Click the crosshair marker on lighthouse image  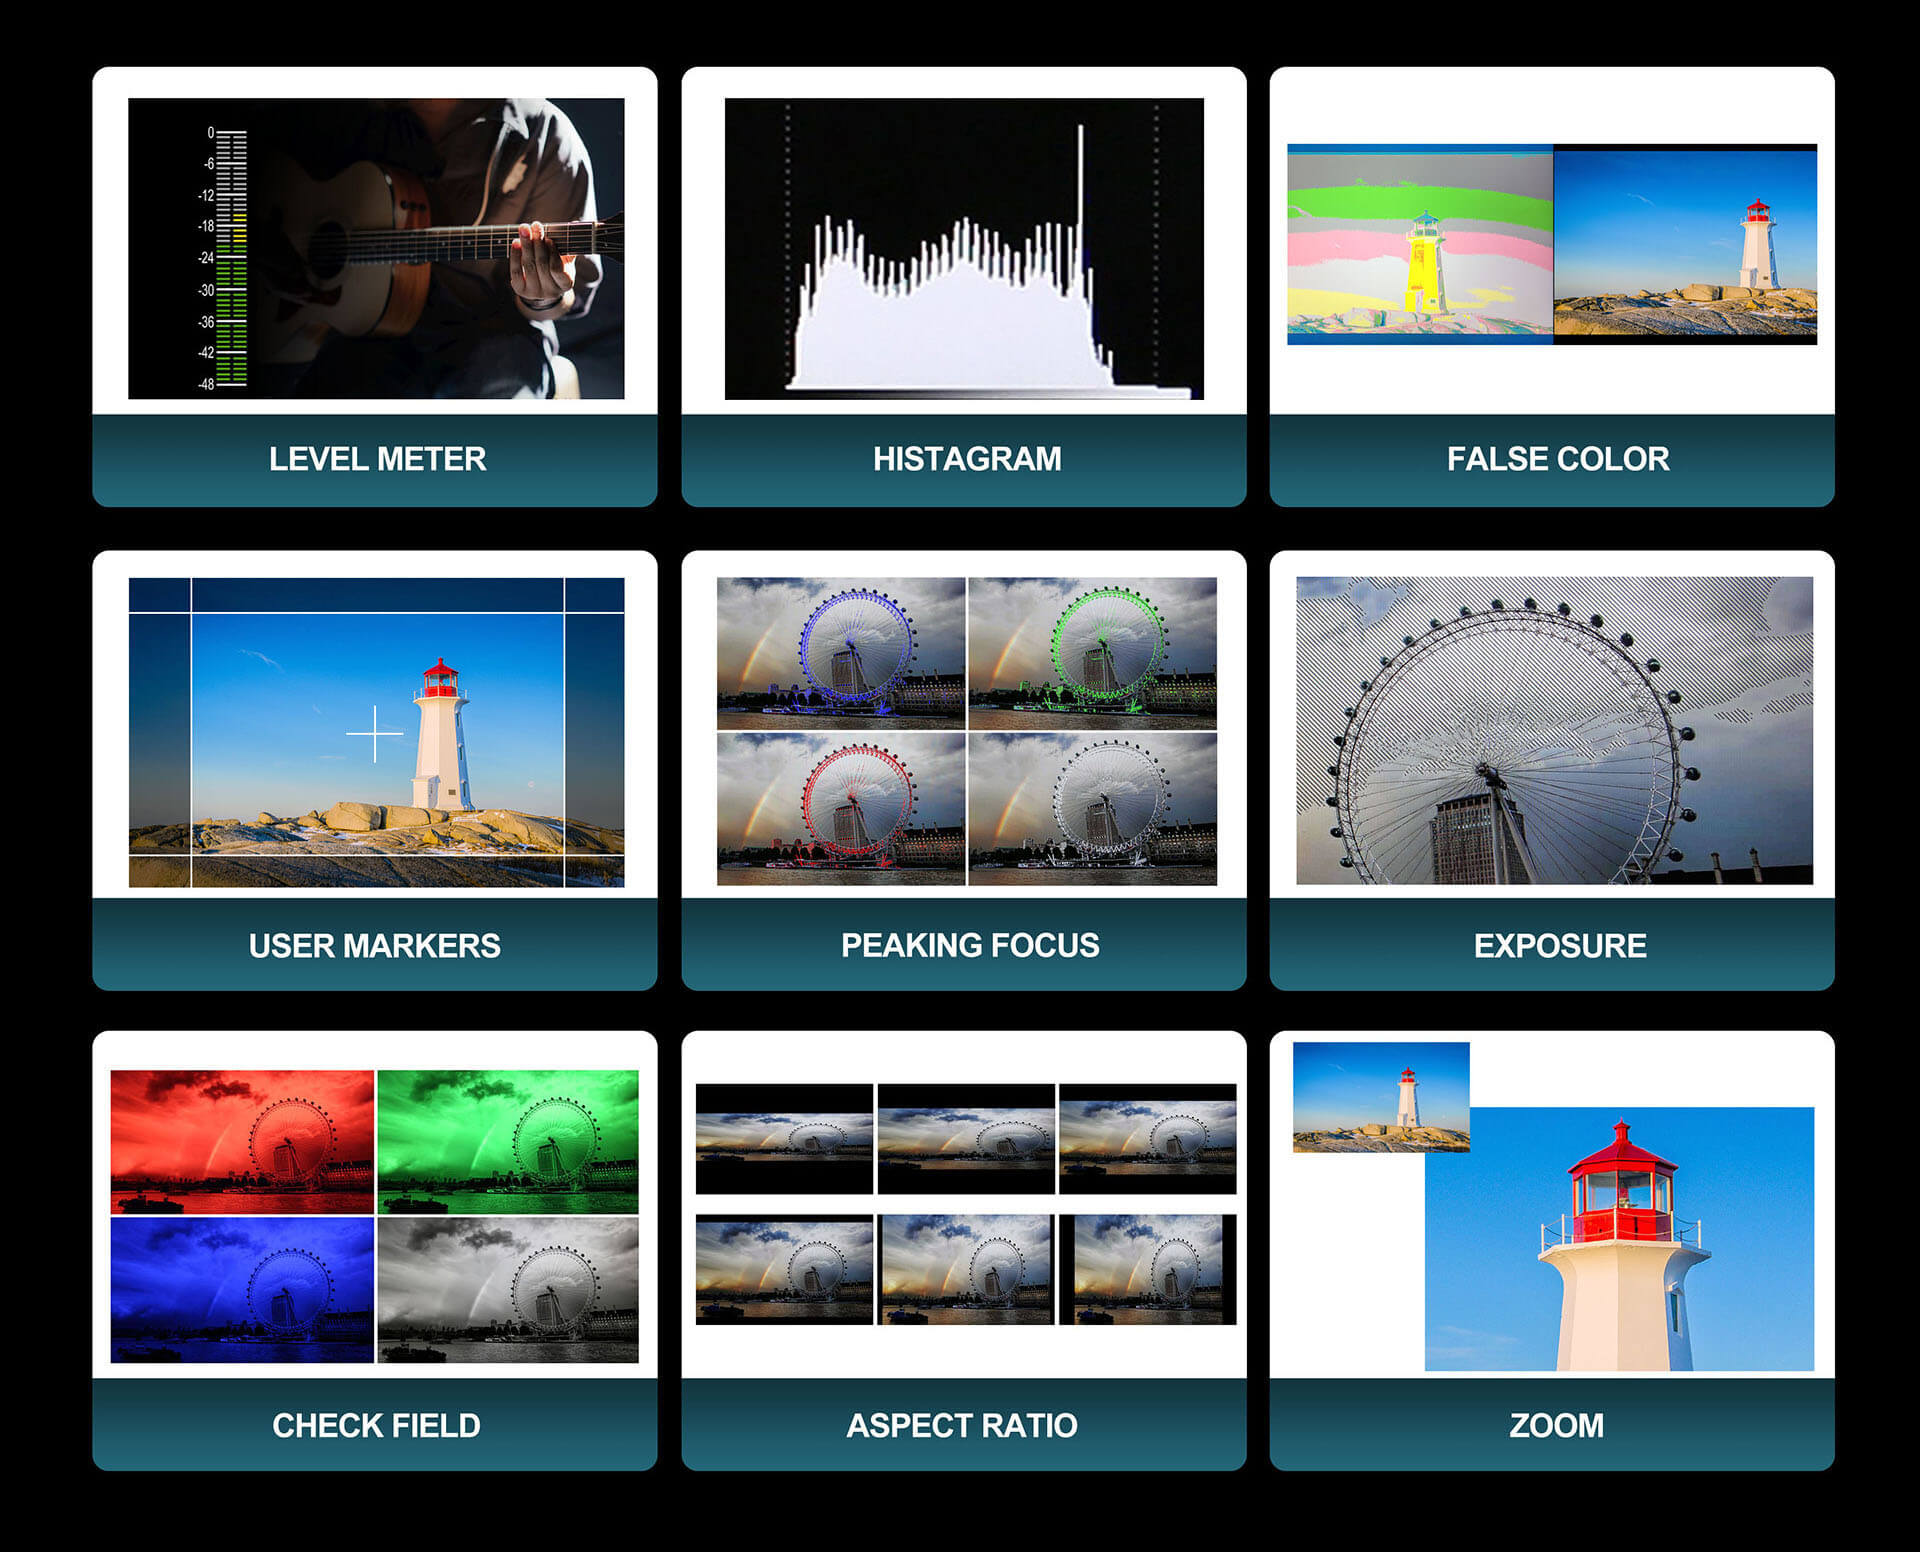point(375,733)
